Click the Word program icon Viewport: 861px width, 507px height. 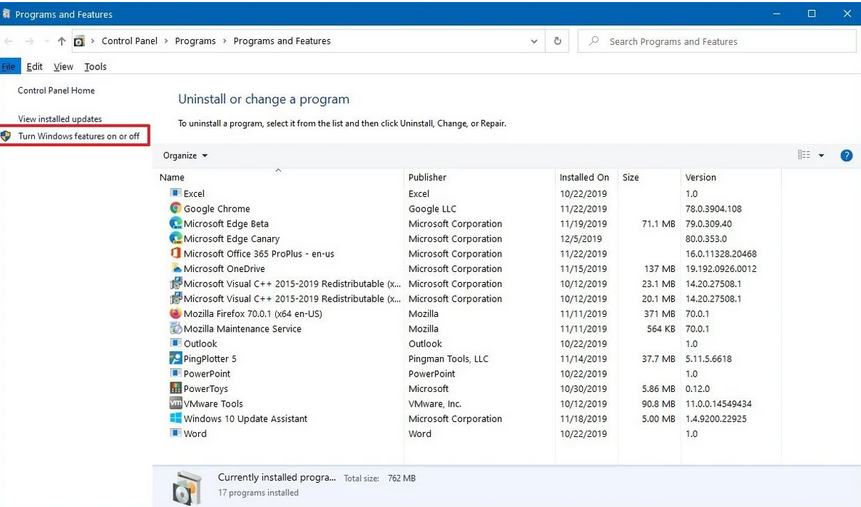175,433
